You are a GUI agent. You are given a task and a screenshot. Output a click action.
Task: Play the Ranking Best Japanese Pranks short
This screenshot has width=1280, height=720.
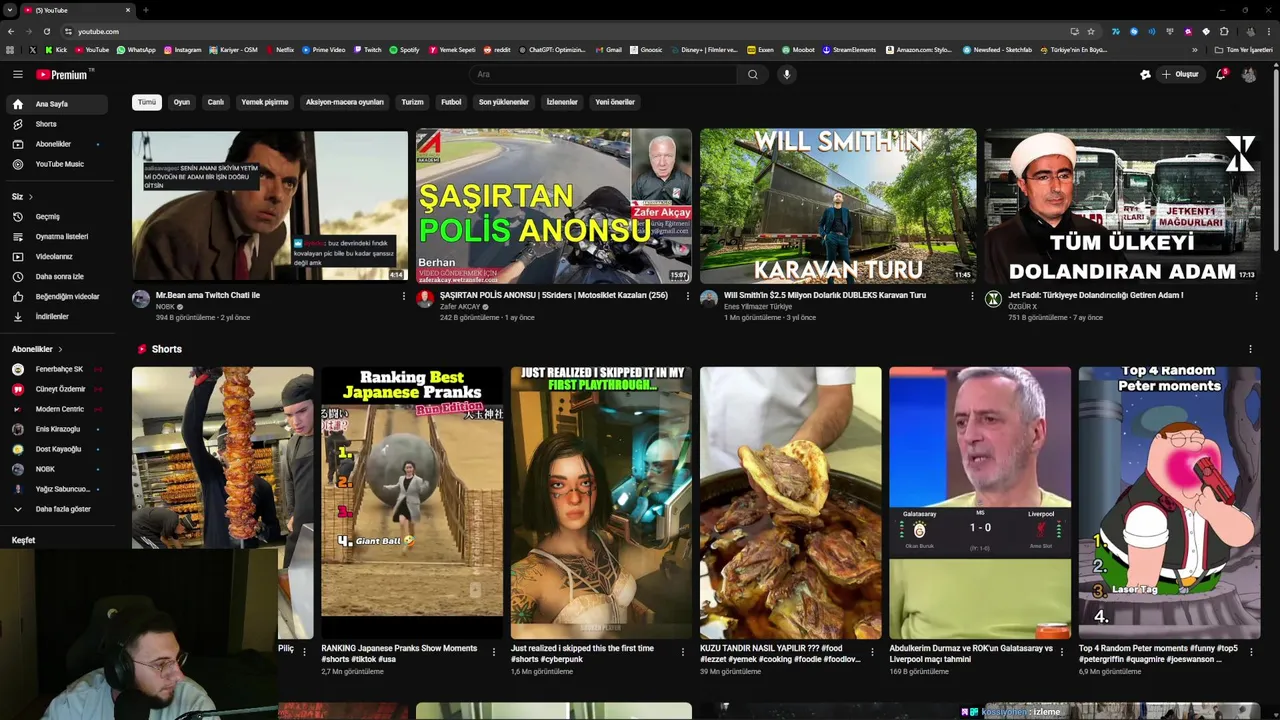[x=412, y=503]
